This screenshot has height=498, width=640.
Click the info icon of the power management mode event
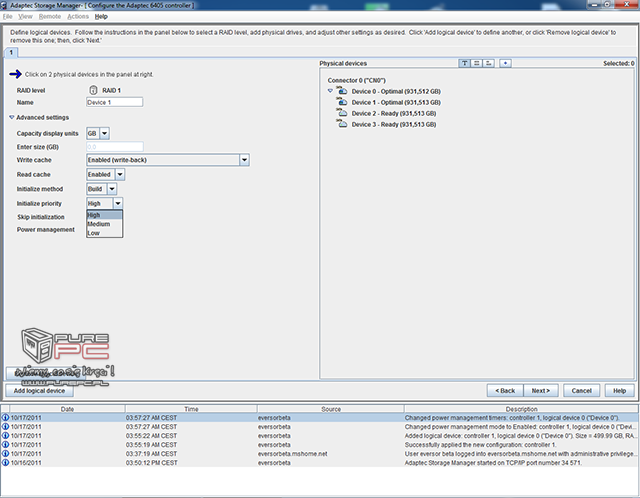tap(5, 427)
